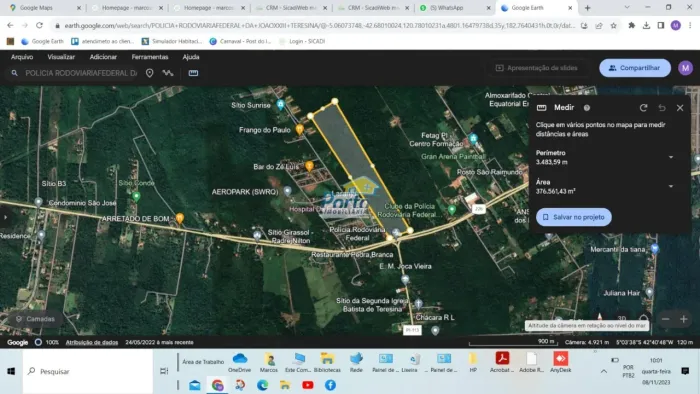Expand the Perímetro units dropdown

pyautogui.click(x=671, y=157)
